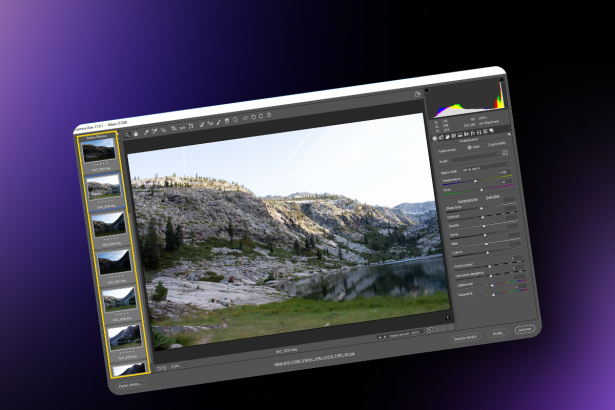This screenshot has width=615, height=410.
Task: Rotate image clockwise
Action: (261, 116)
